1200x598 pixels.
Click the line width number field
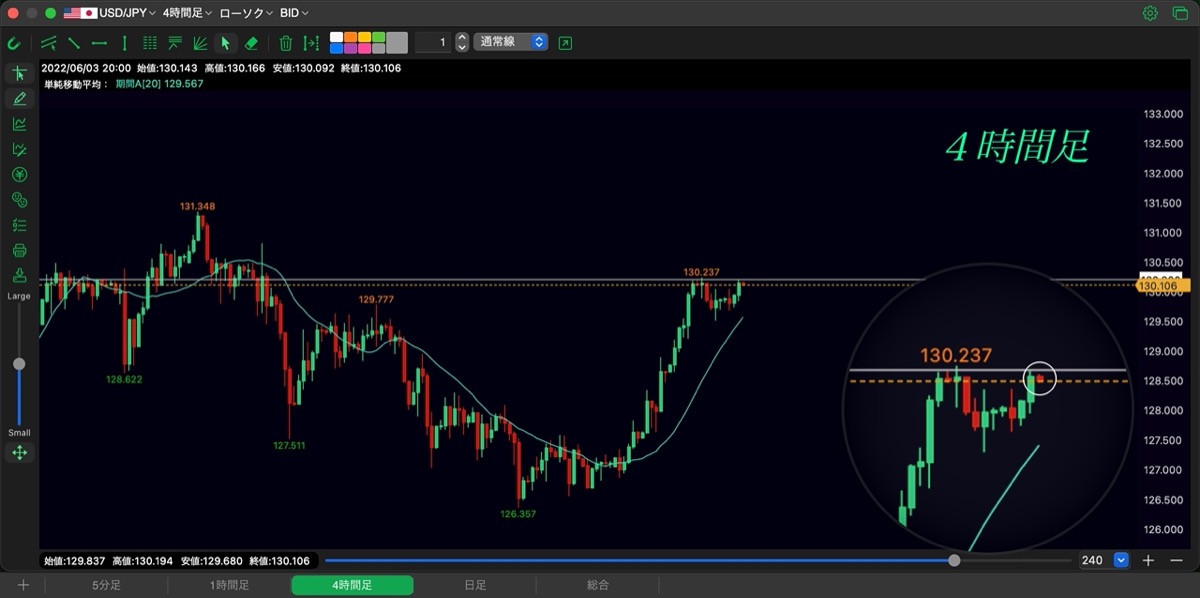432,42
